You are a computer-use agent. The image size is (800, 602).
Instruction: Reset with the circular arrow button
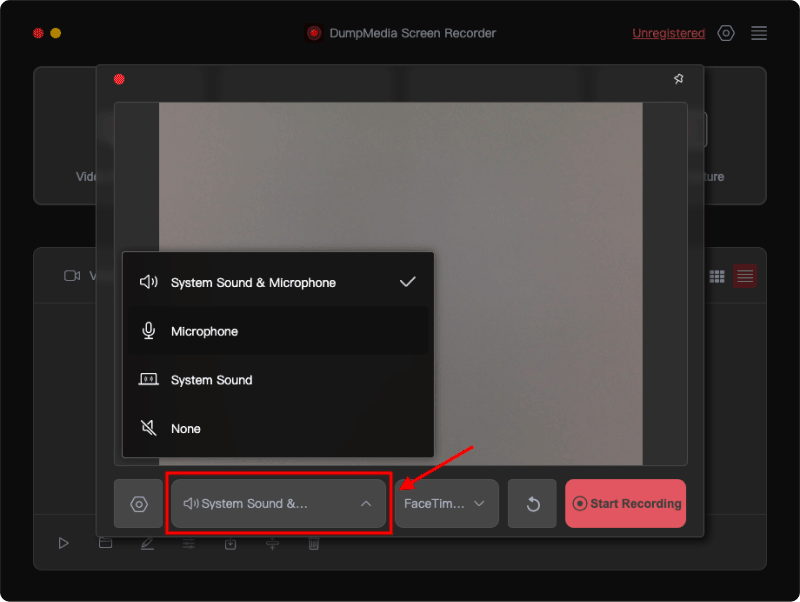[x=532, y=504]
